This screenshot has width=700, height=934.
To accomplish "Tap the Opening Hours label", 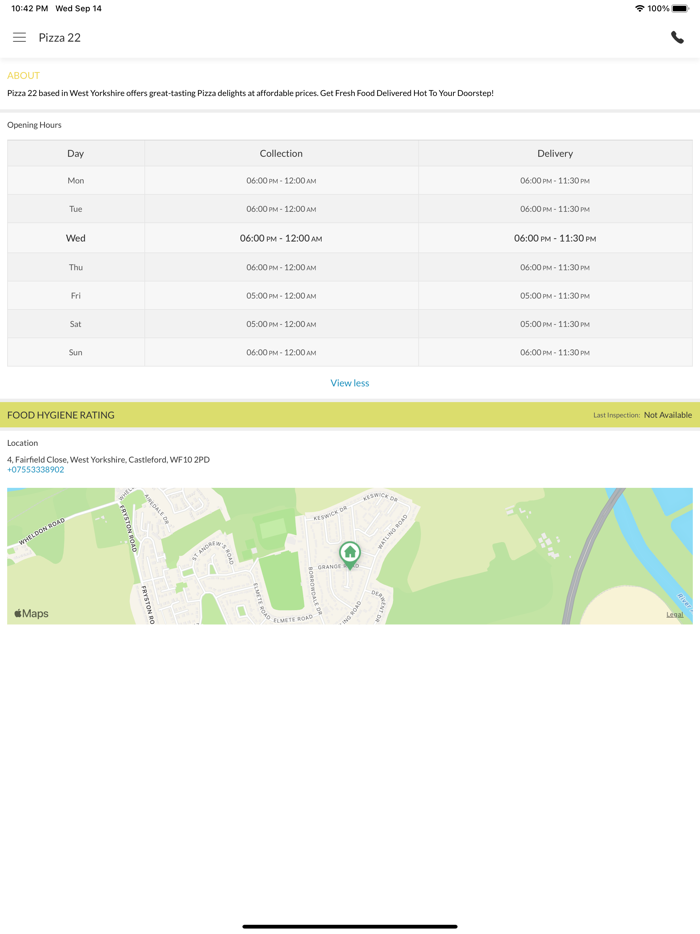I will [x=34, y=124].
